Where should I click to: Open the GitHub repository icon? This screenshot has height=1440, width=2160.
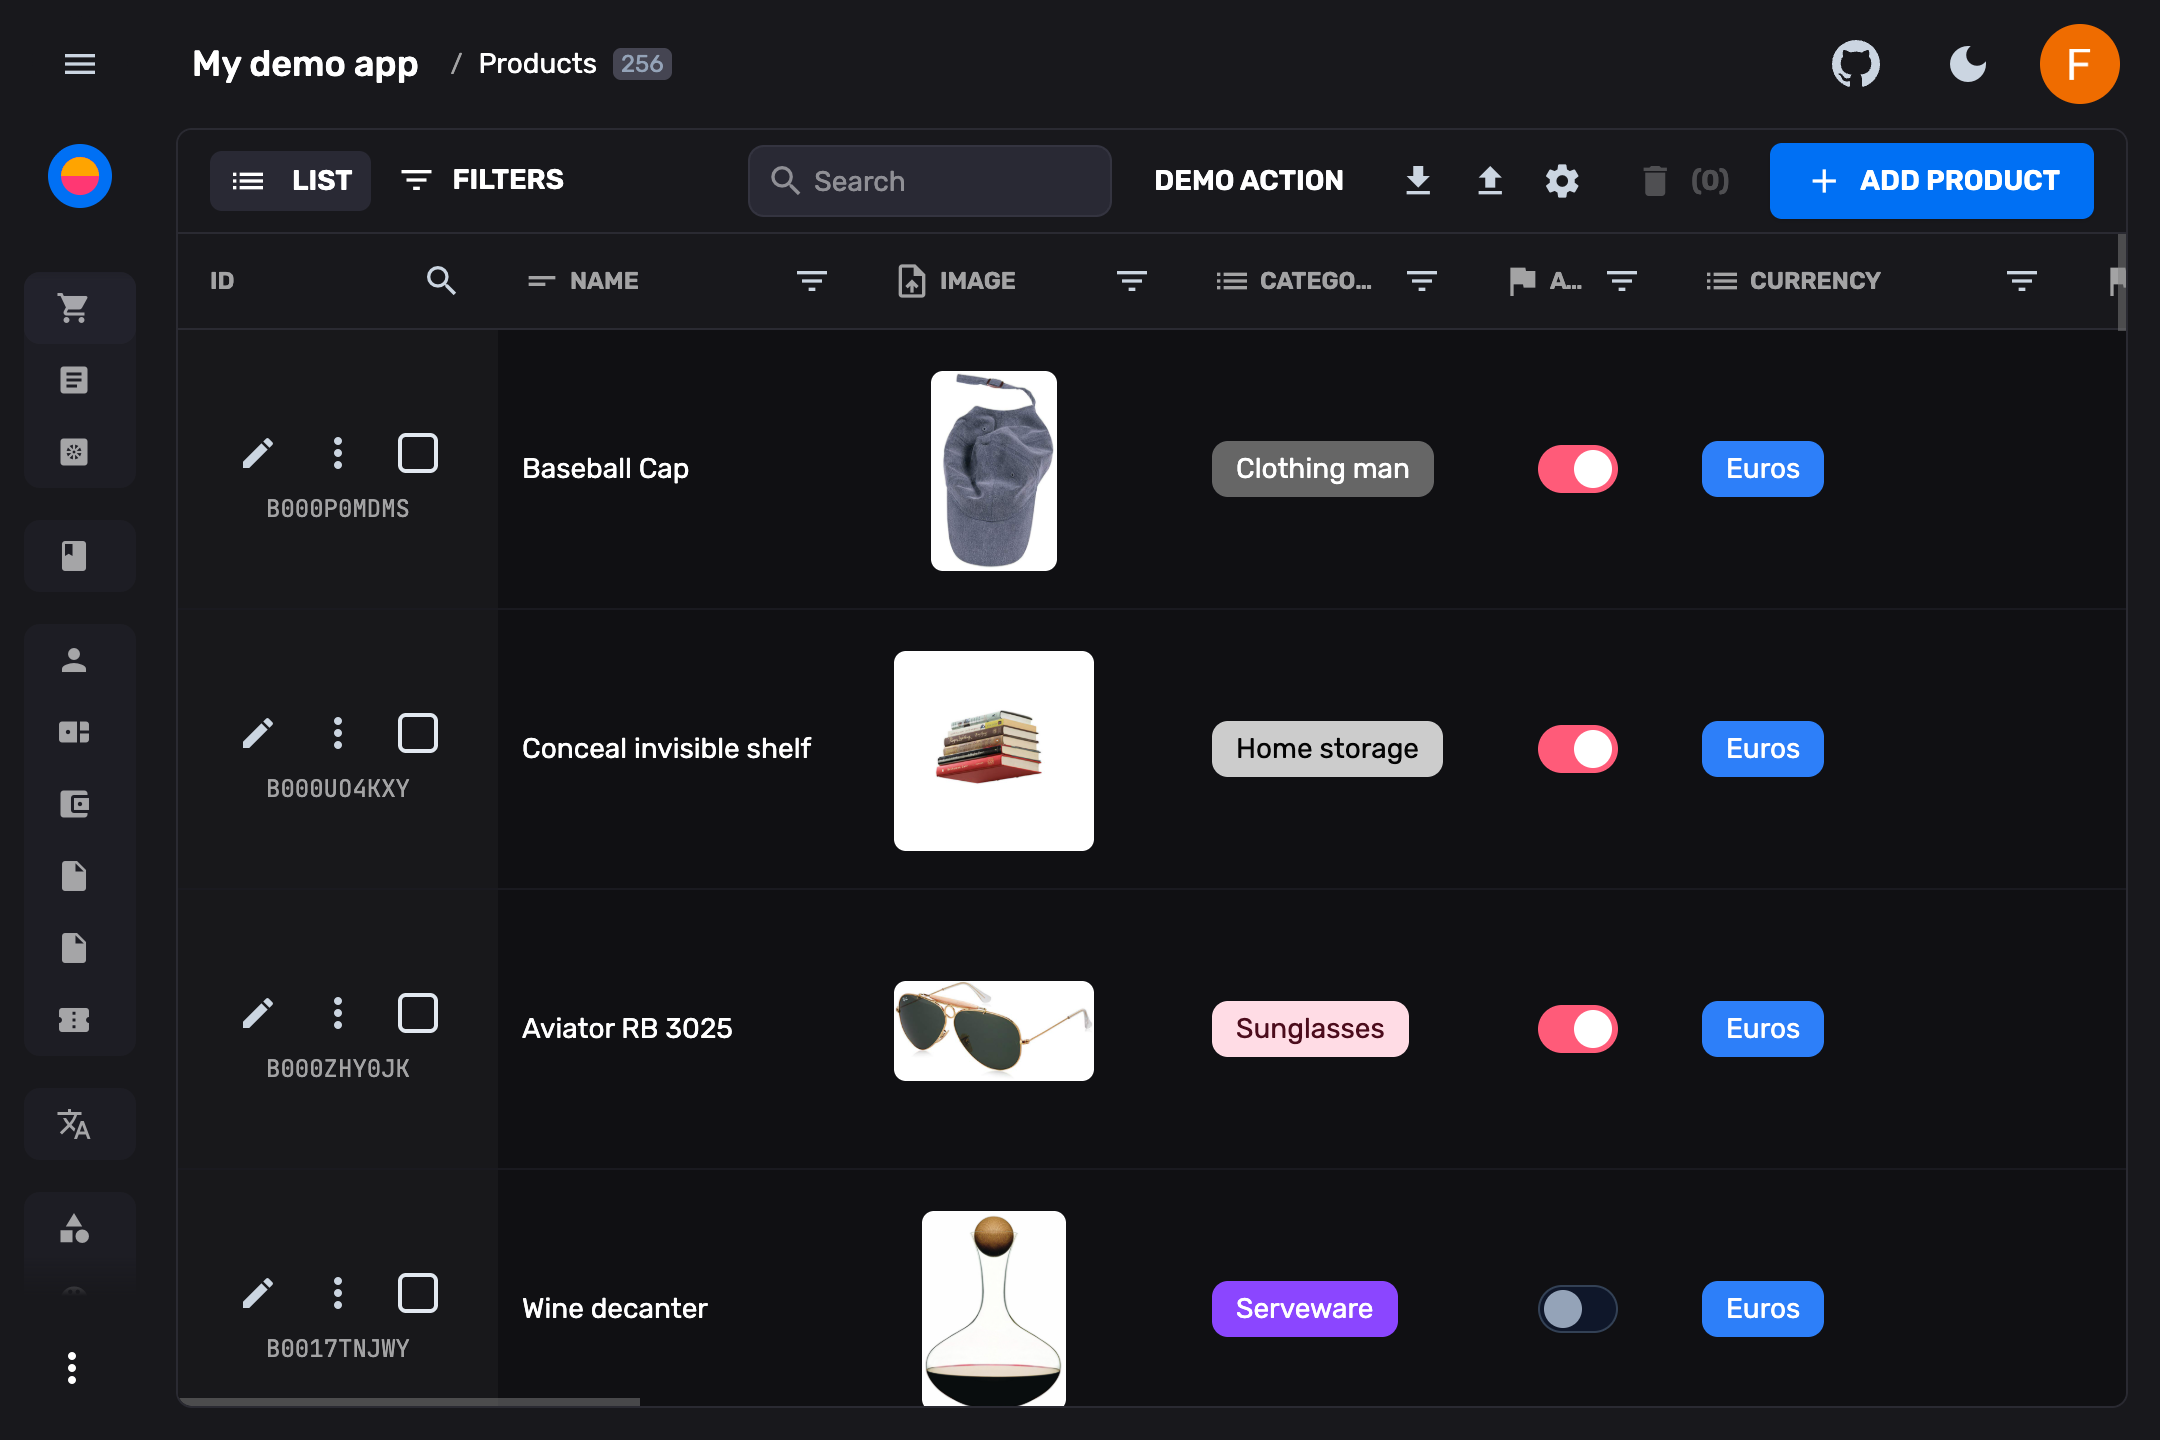(1855, 64)
